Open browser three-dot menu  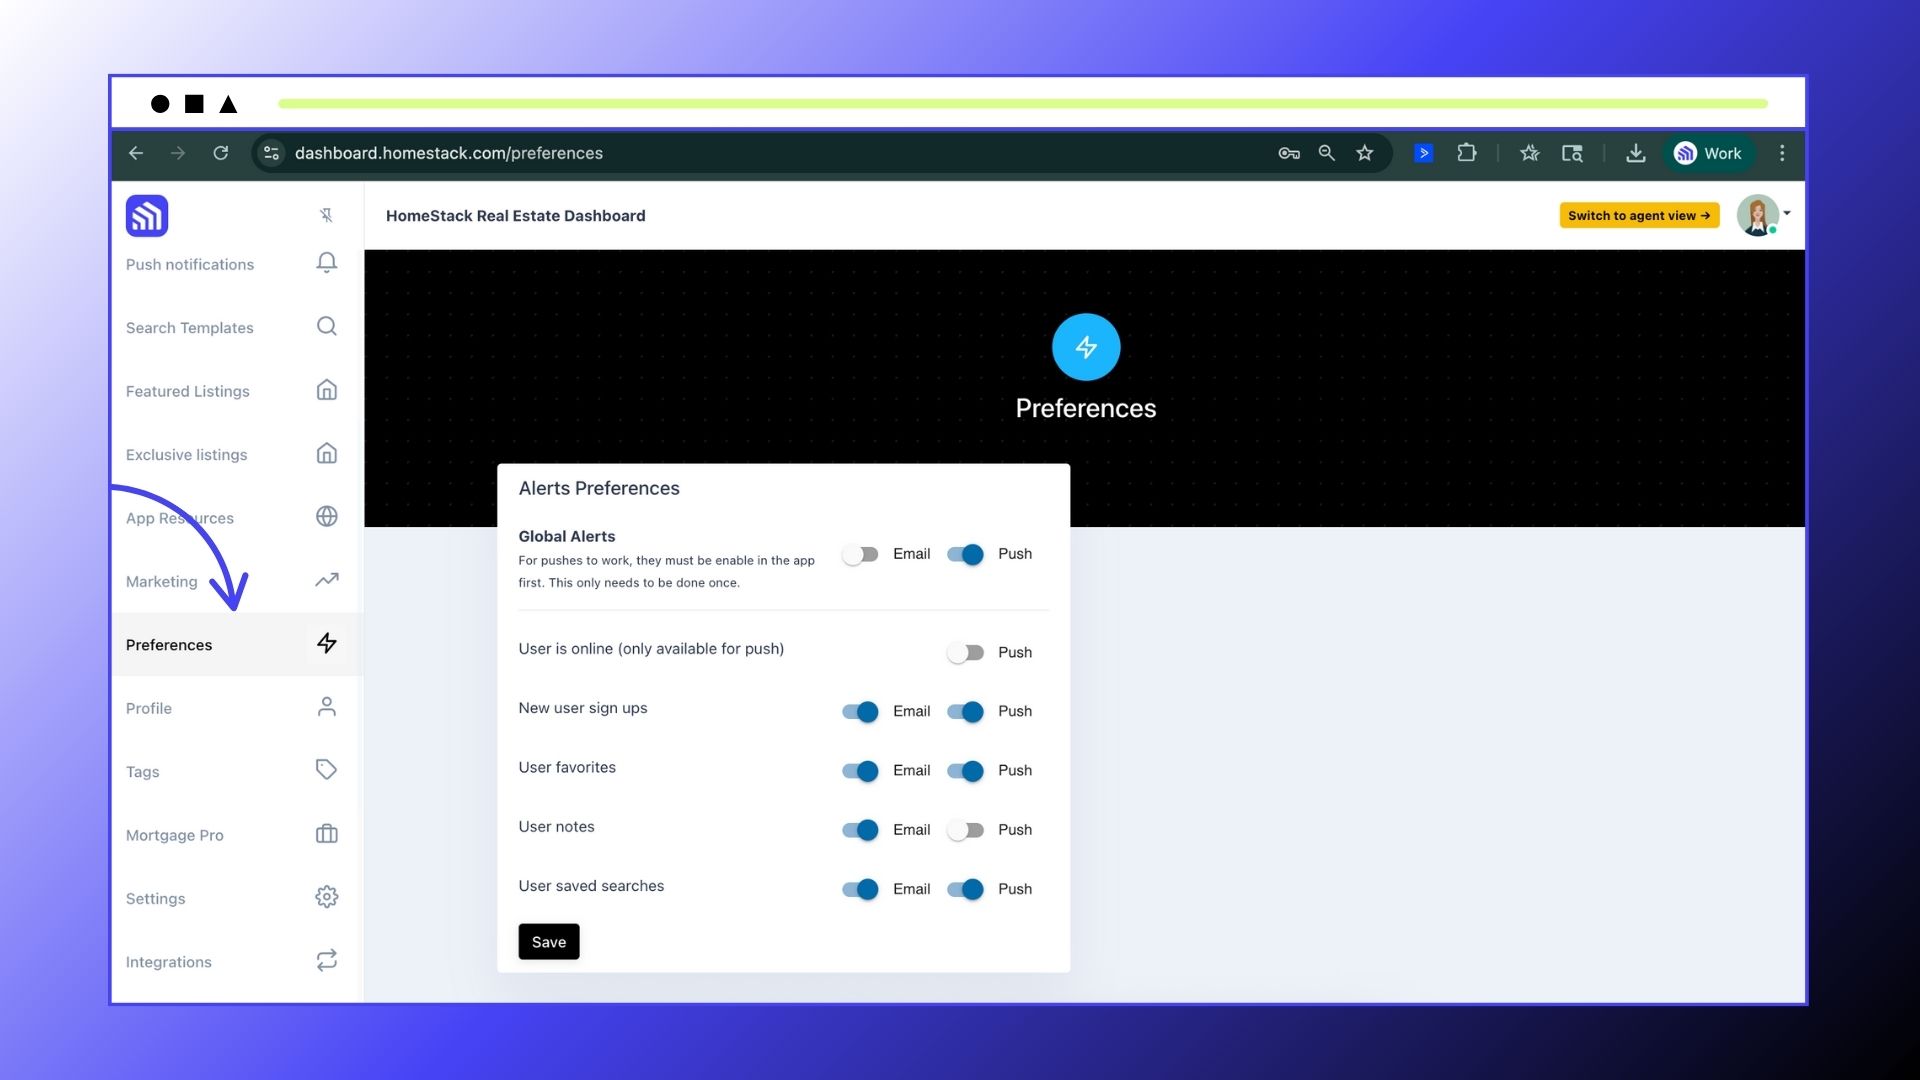pos(1782,153)
